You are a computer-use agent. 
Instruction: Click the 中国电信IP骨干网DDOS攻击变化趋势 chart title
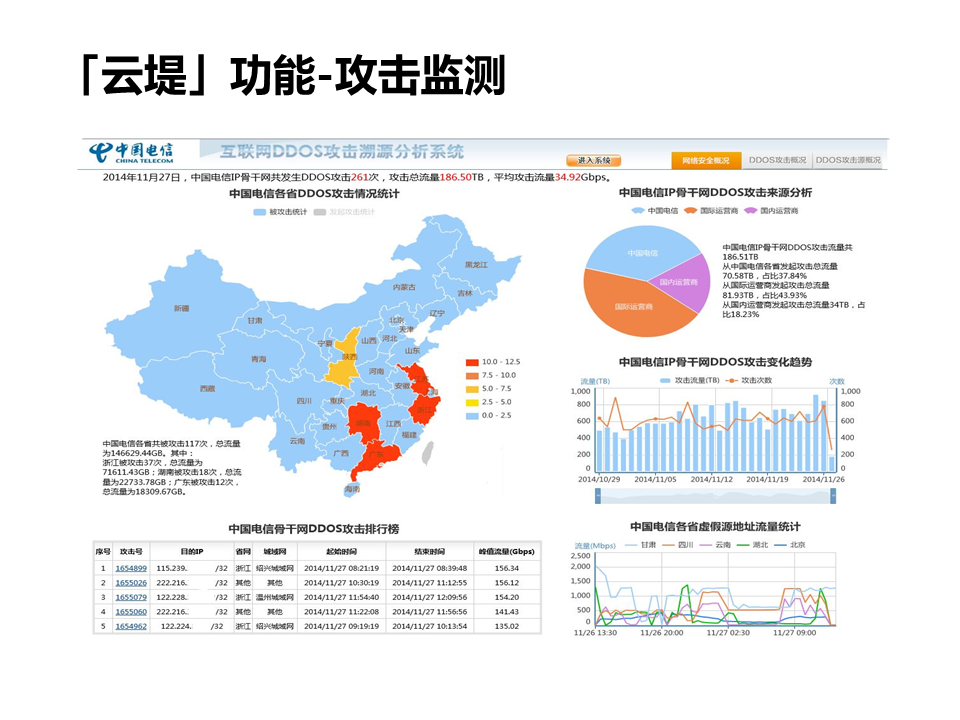715,362
